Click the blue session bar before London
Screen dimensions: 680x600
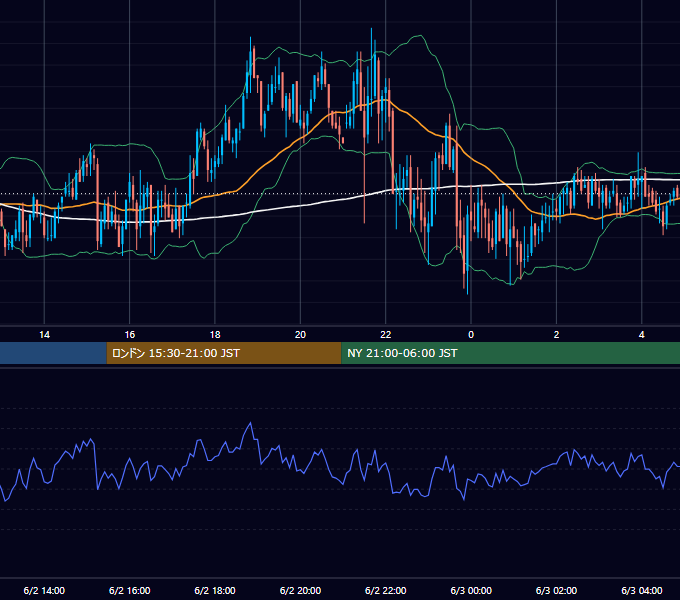53,353
